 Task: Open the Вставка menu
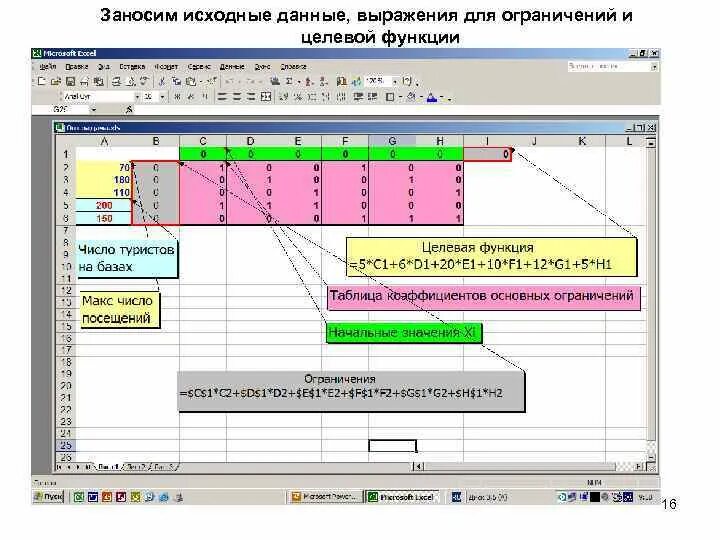tap(132, 67)
